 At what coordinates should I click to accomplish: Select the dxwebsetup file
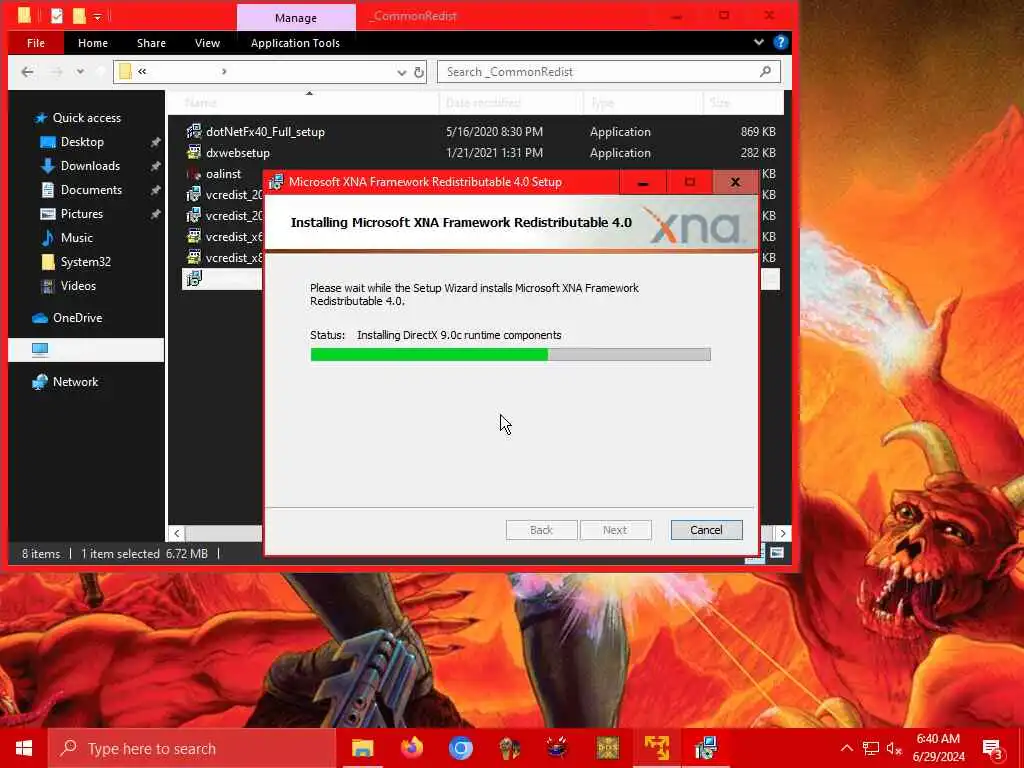238,153
